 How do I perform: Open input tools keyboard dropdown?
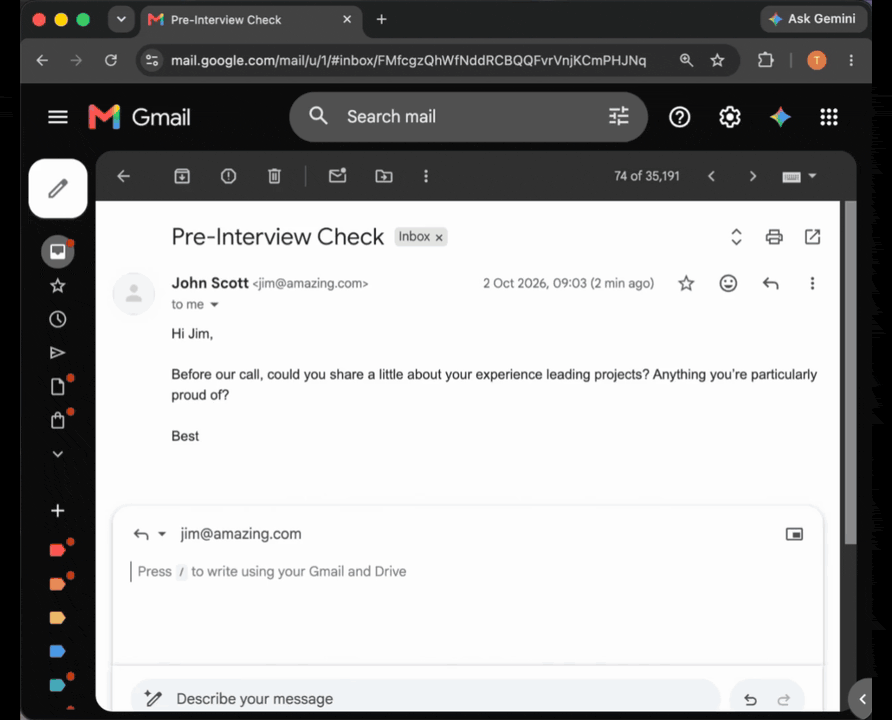click(799, 176)
